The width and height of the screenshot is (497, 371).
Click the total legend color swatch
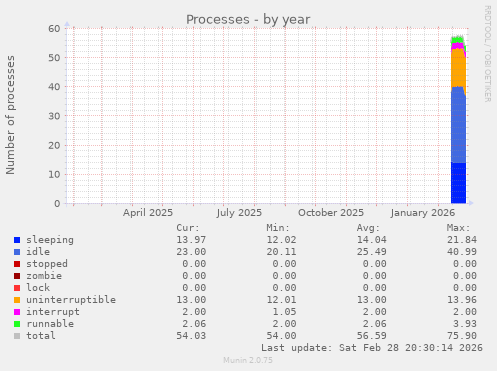click(x=17, y=336)
